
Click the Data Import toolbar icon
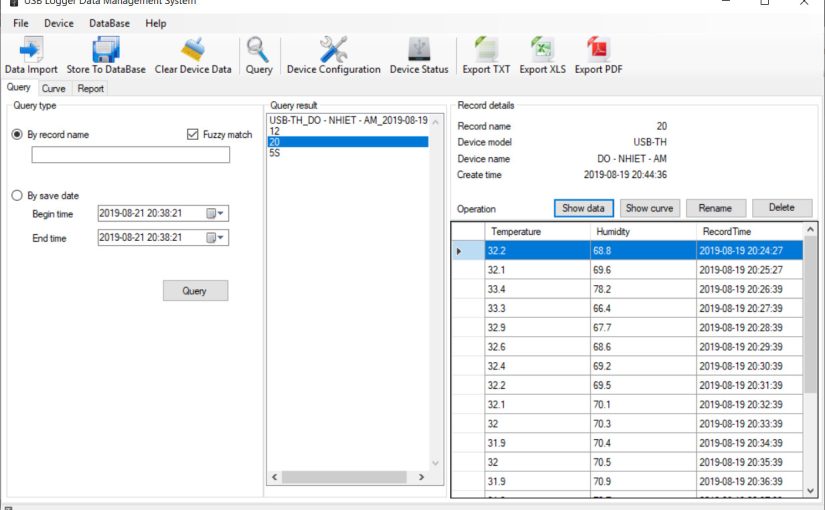click(x=31, y=50)
